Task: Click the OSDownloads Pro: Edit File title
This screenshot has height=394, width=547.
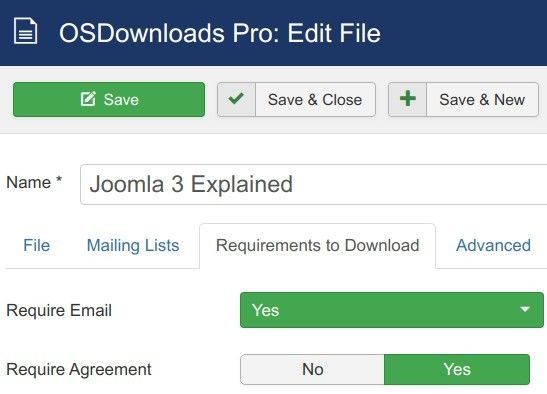Action: tap(220, 33)
